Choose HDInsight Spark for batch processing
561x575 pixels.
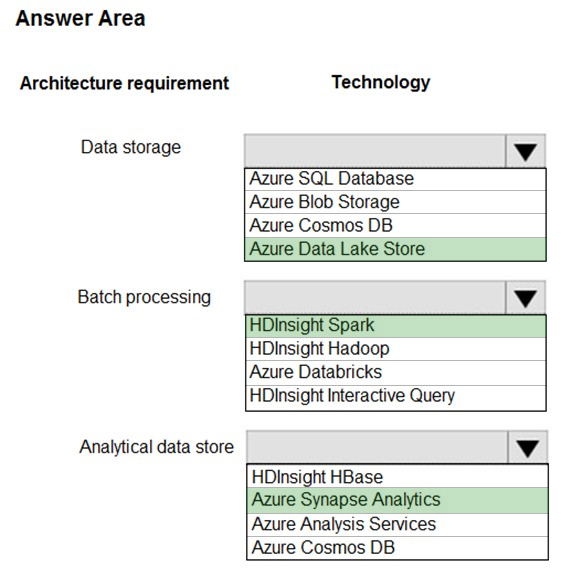396,326
